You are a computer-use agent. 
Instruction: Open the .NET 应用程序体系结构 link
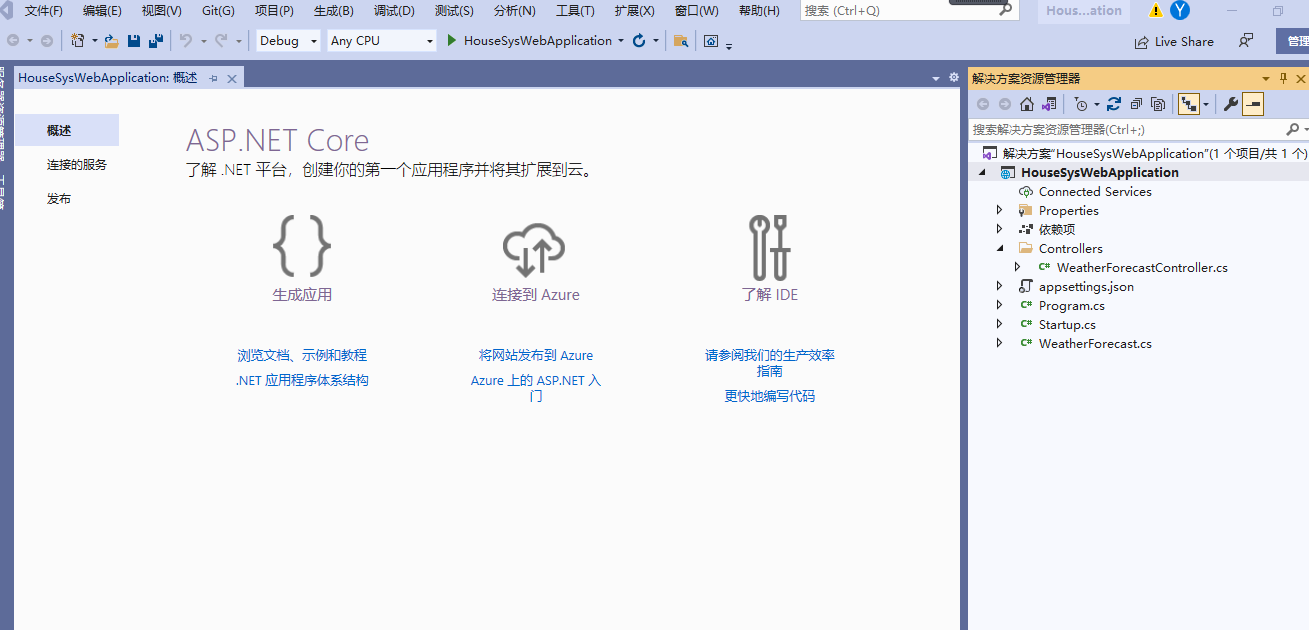click(302, 380)
